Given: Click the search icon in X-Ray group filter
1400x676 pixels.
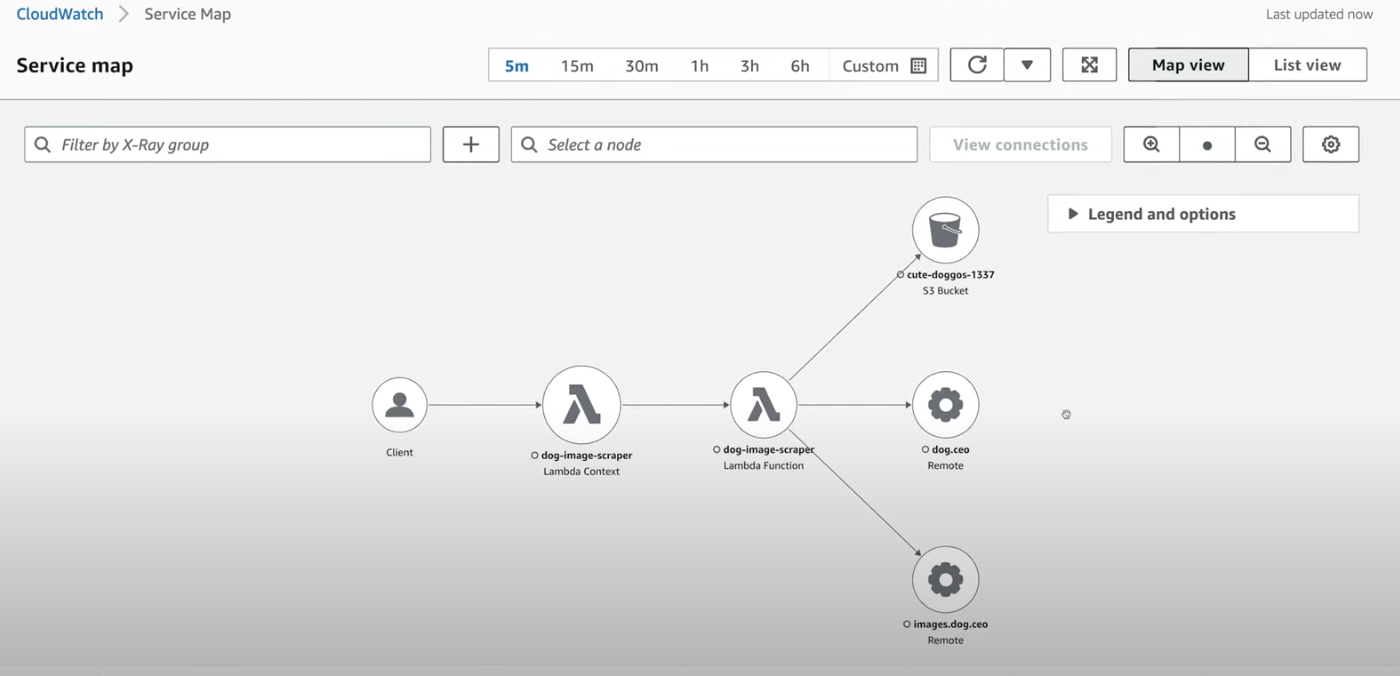Looking at the screenshot, I should pos(43,144).
